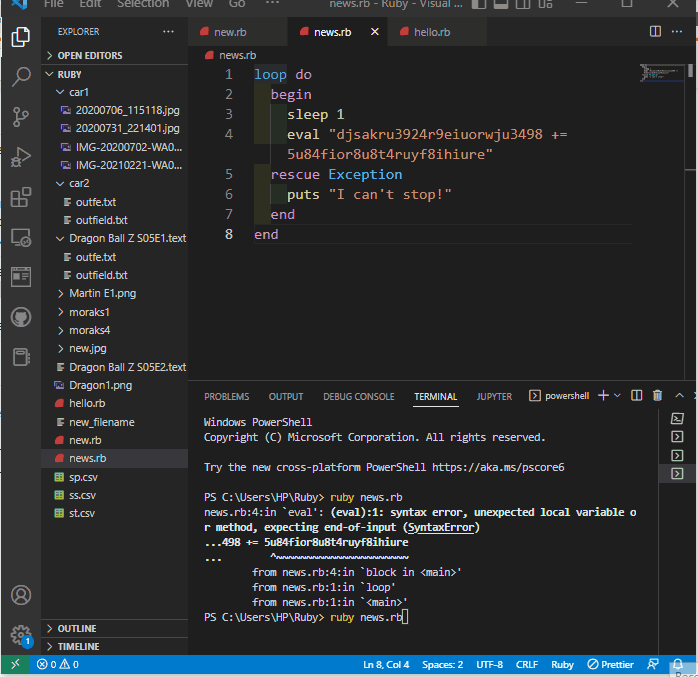Split the terminal pane
The height and width of the screenshot is (677, 698).
click(639, 396)
